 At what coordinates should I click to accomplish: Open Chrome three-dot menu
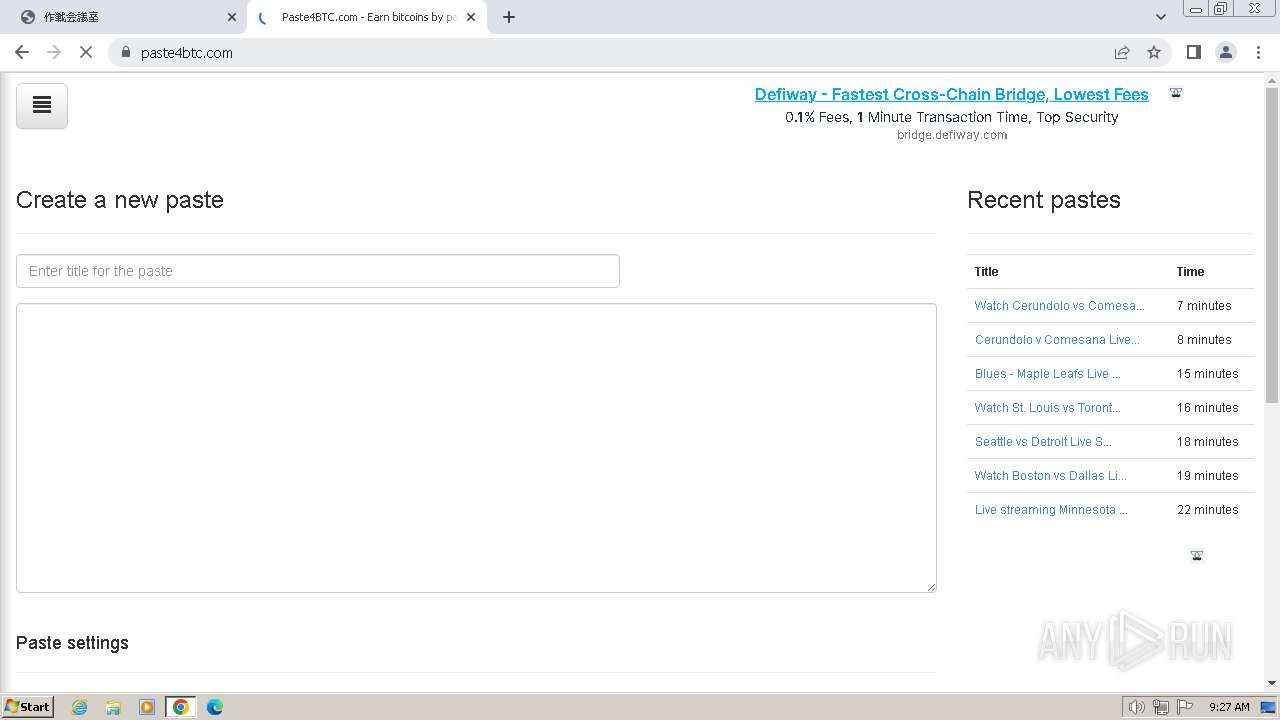click(x=1259, y=52)
